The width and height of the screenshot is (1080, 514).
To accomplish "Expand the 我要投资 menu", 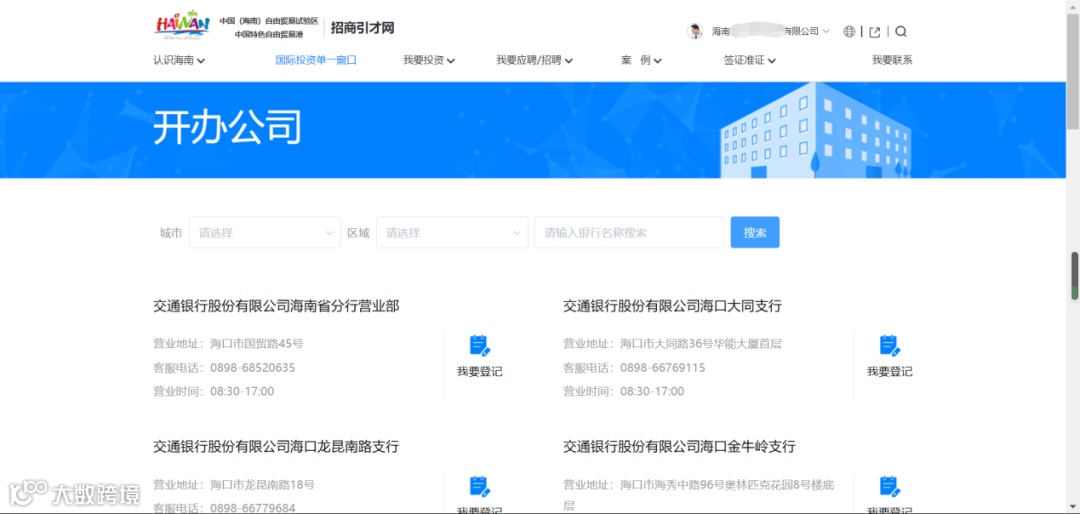I will pos(429,60).
